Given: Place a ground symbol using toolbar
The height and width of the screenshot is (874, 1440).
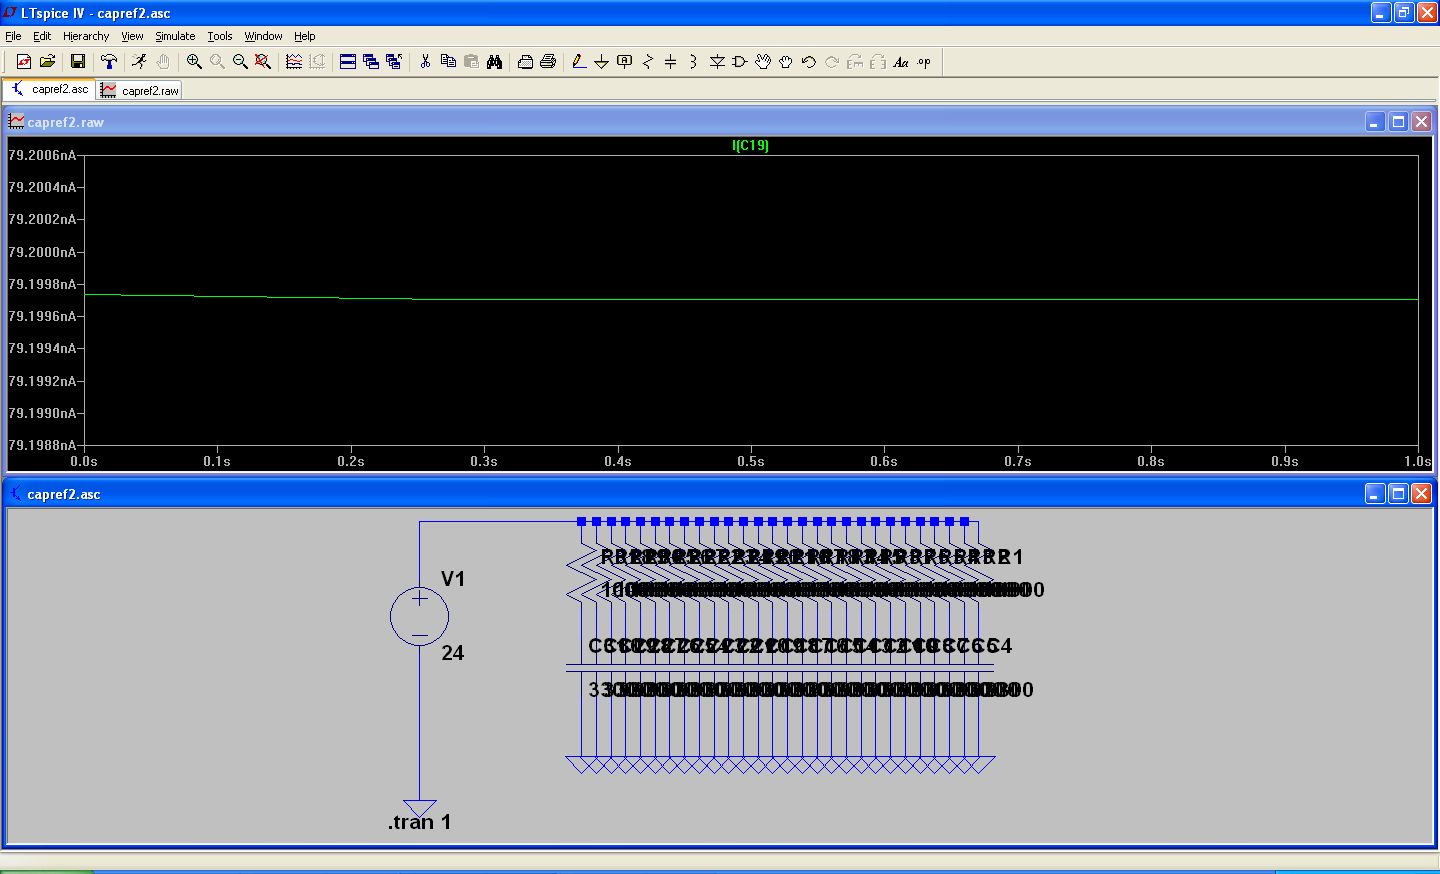Looking at the screenshot, I should [601, 62].
